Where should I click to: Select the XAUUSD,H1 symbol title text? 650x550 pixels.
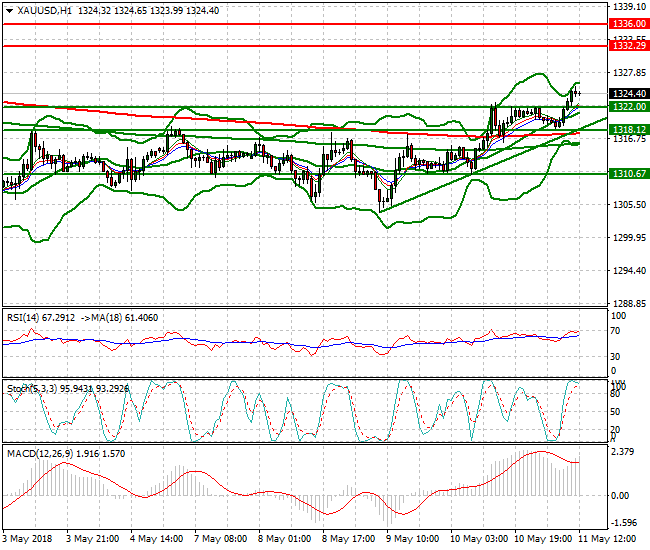45,11
